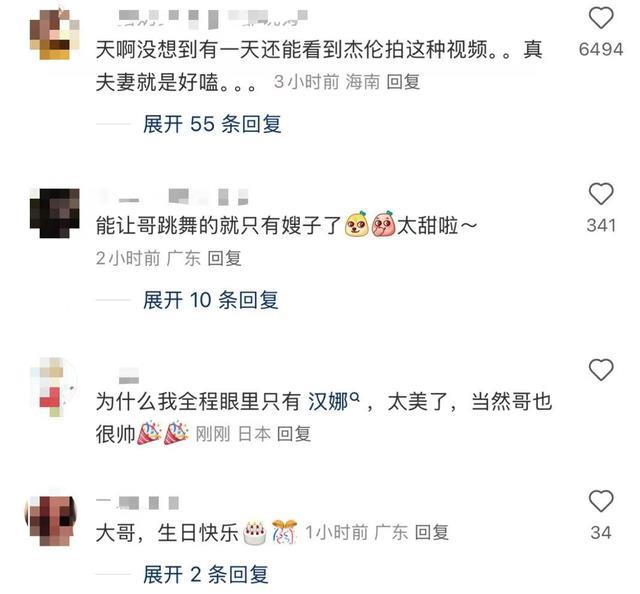This screenshot has width=640, height=594.
Task: Click the yellow blushing emoji sticker
Action: 356,224
